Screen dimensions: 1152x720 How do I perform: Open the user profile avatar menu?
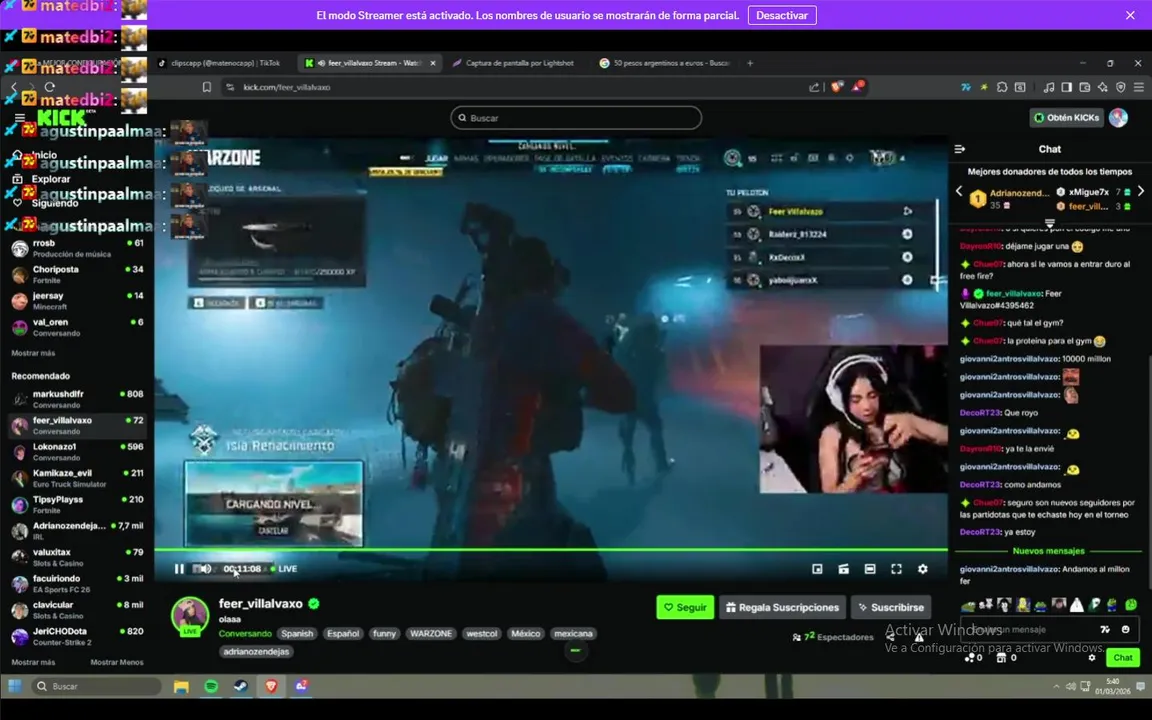(x=1118, y=118)
